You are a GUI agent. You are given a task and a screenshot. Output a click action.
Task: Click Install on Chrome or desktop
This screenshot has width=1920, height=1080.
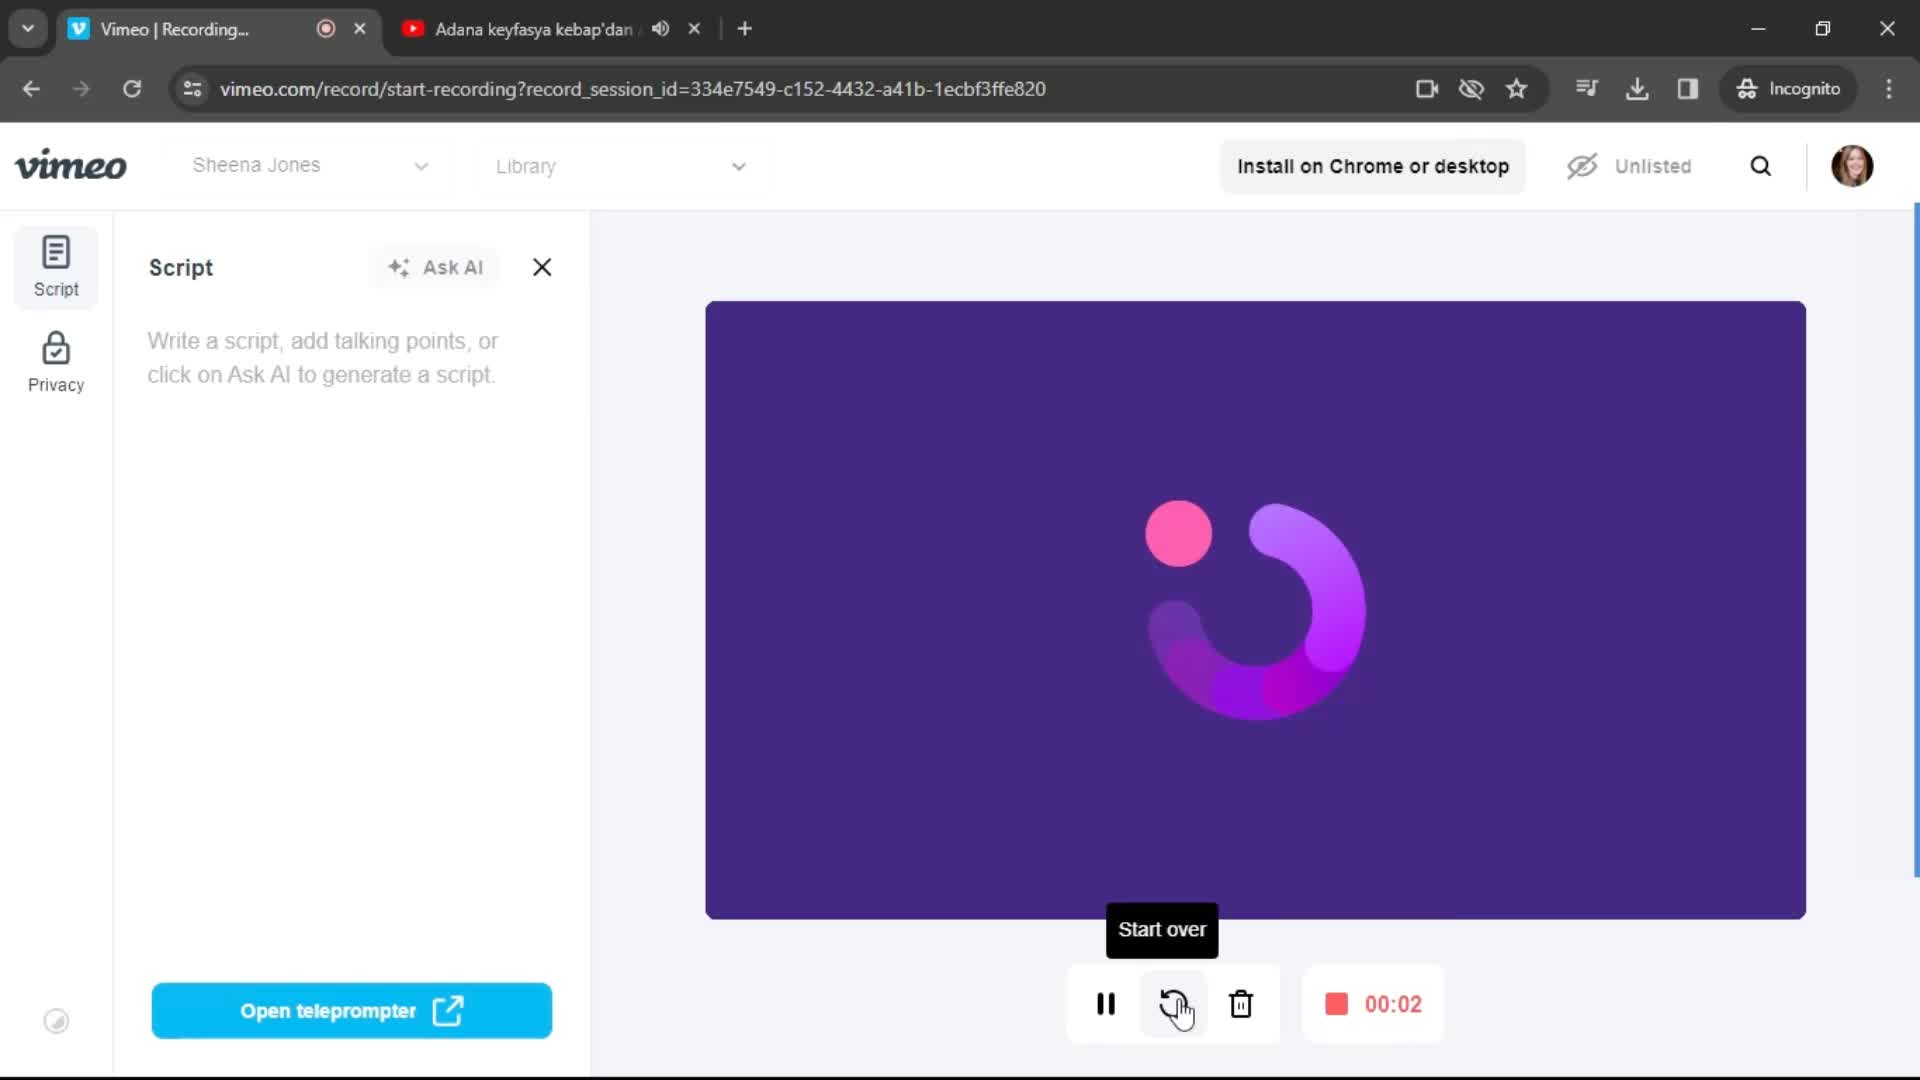[1373, 165]
